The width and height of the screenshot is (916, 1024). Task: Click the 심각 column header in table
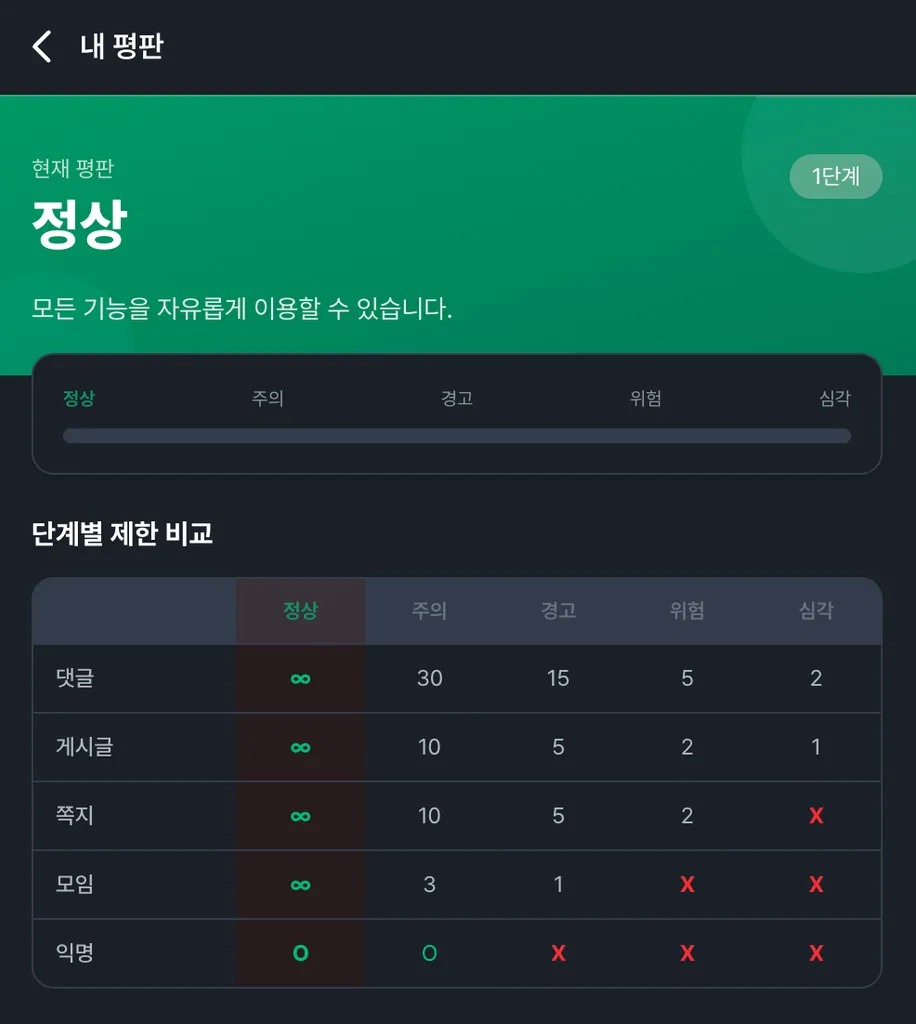coord(816,611)
